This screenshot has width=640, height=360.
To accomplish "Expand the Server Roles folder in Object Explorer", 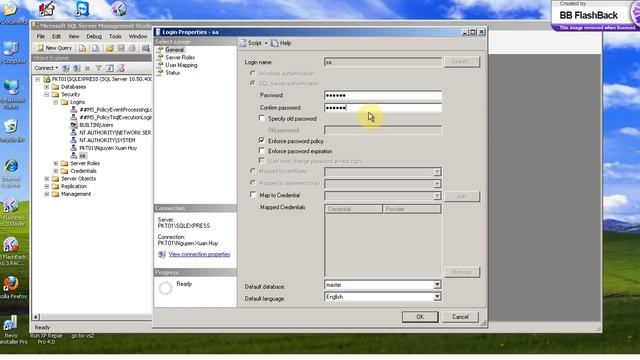I will (56, 163).
